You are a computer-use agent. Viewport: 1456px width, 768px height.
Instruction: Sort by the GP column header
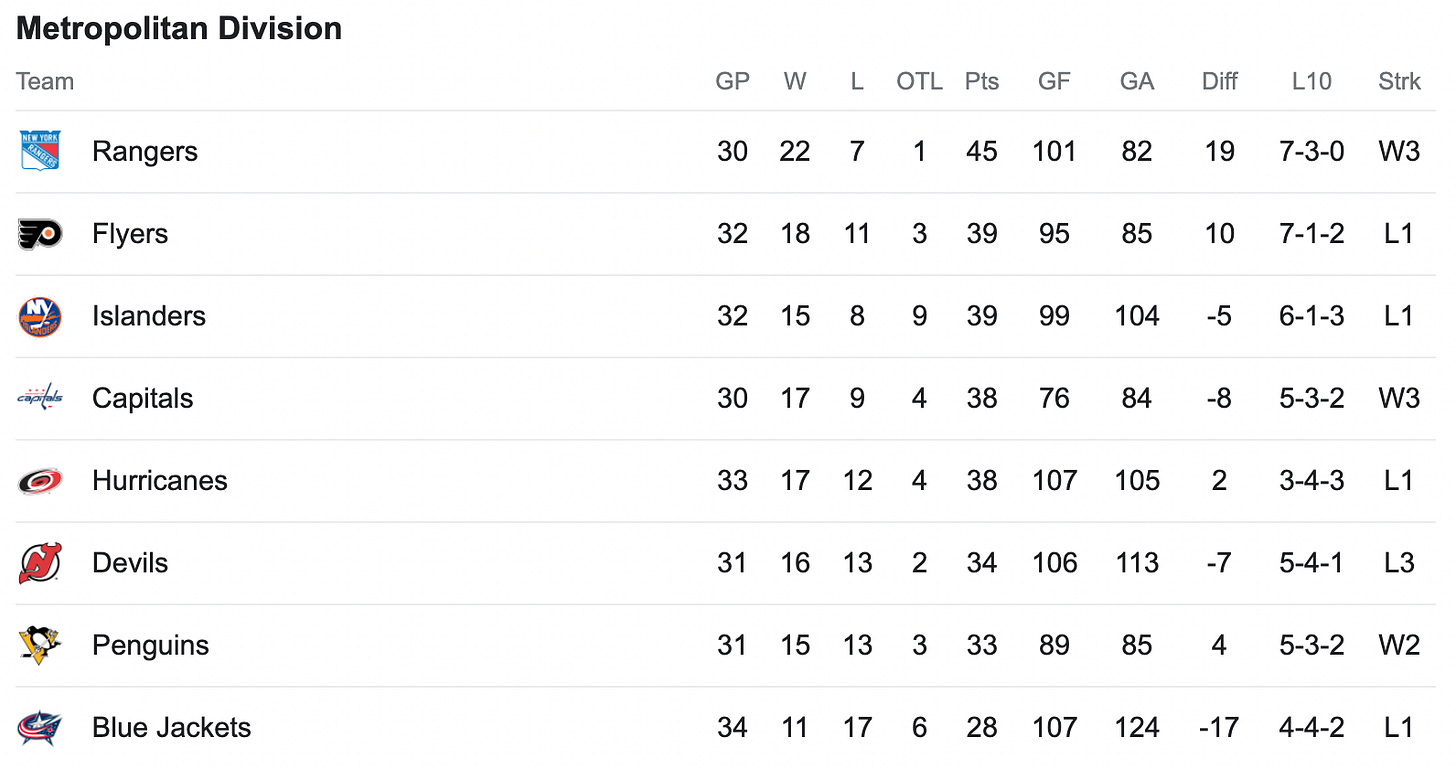(733, 82)
